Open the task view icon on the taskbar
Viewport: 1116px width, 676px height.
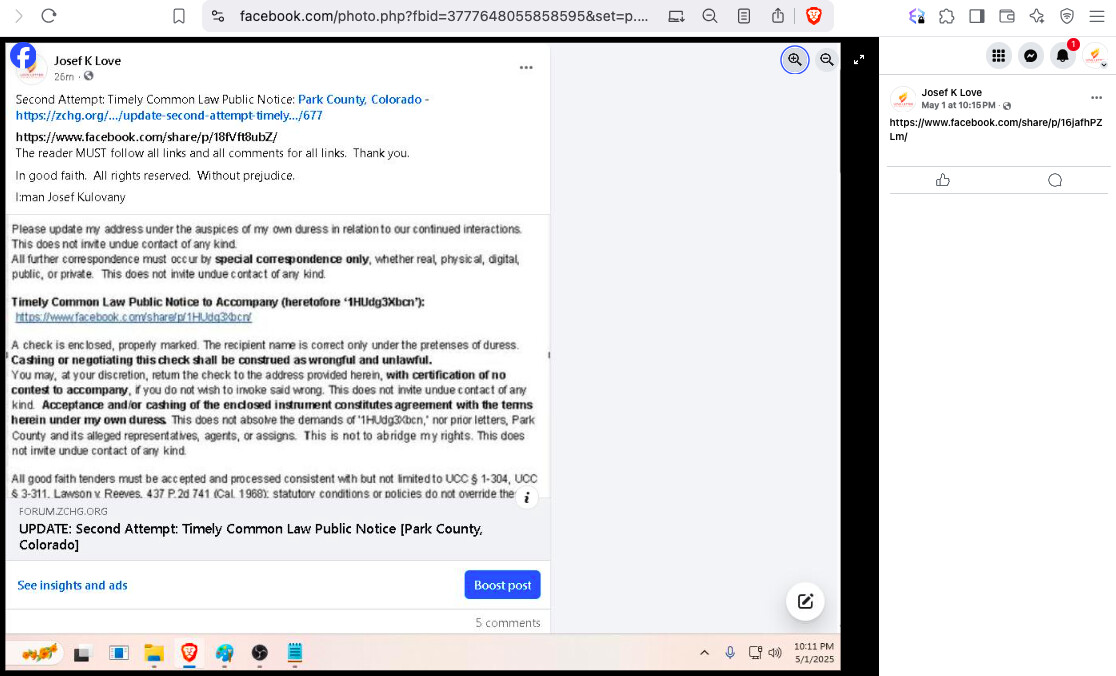[x=82, y=653]
